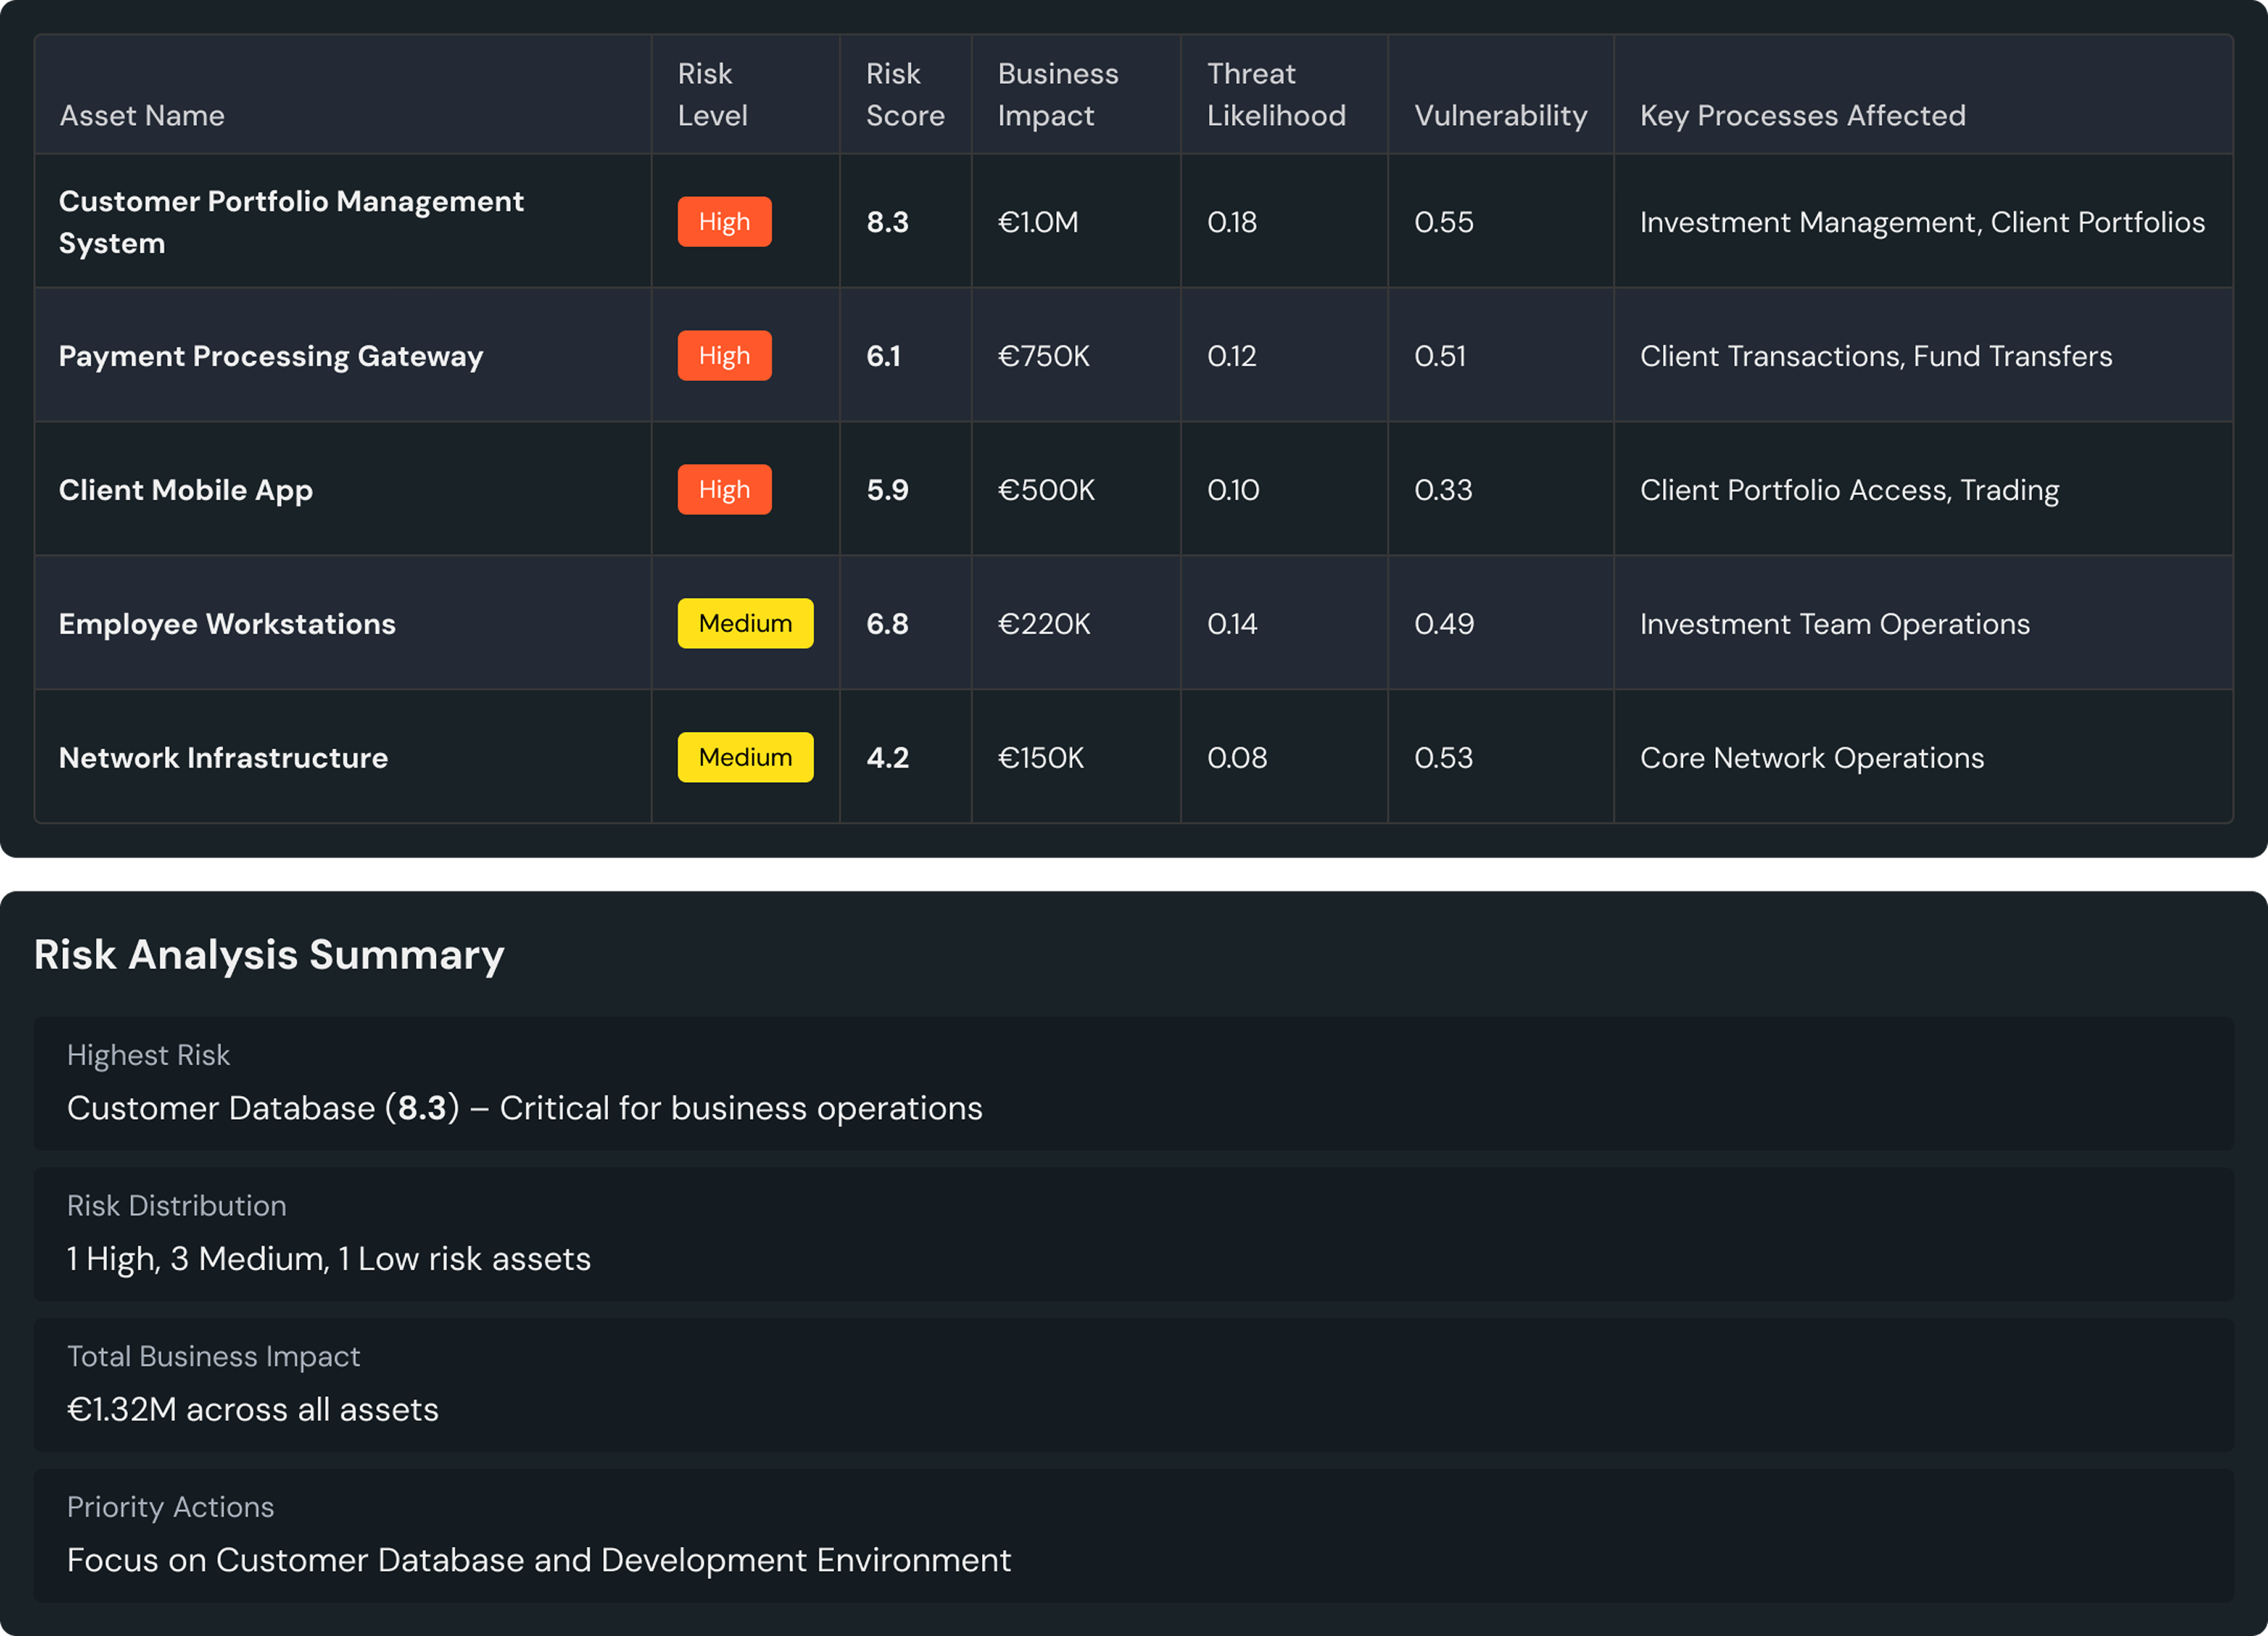Viewport: 2268px width, 1636px height.
Task: Click High badge in Client Mobile App row
Action: click(x=724, y=489)
